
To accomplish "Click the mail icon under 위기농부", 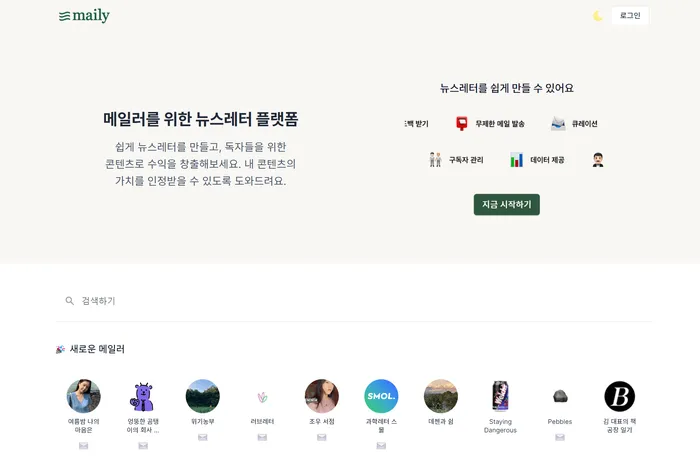I will [x=203, y=437].
